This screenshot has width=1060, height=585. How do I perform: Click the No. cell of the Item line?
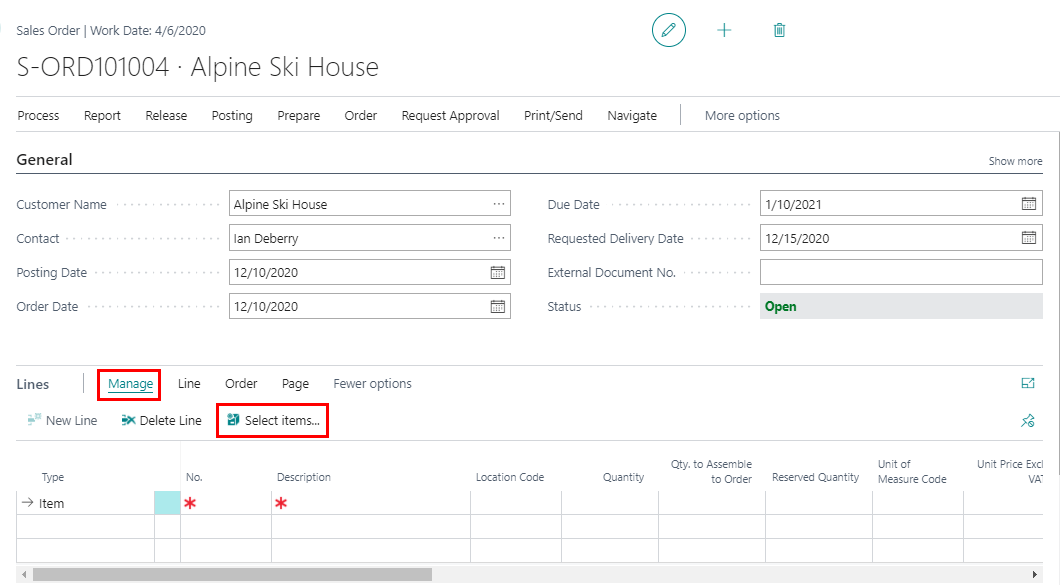tap(226, 503)
